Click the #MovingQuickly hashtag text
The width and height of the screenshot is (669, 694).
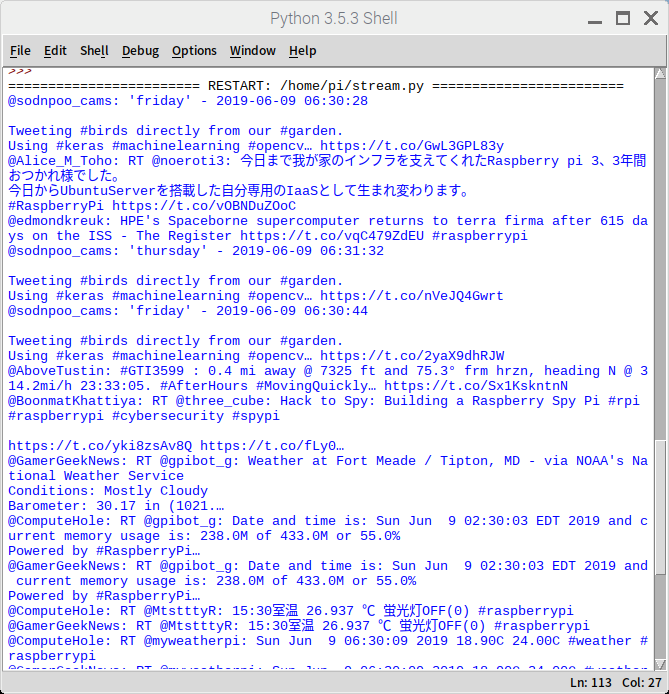click(316, 386)
